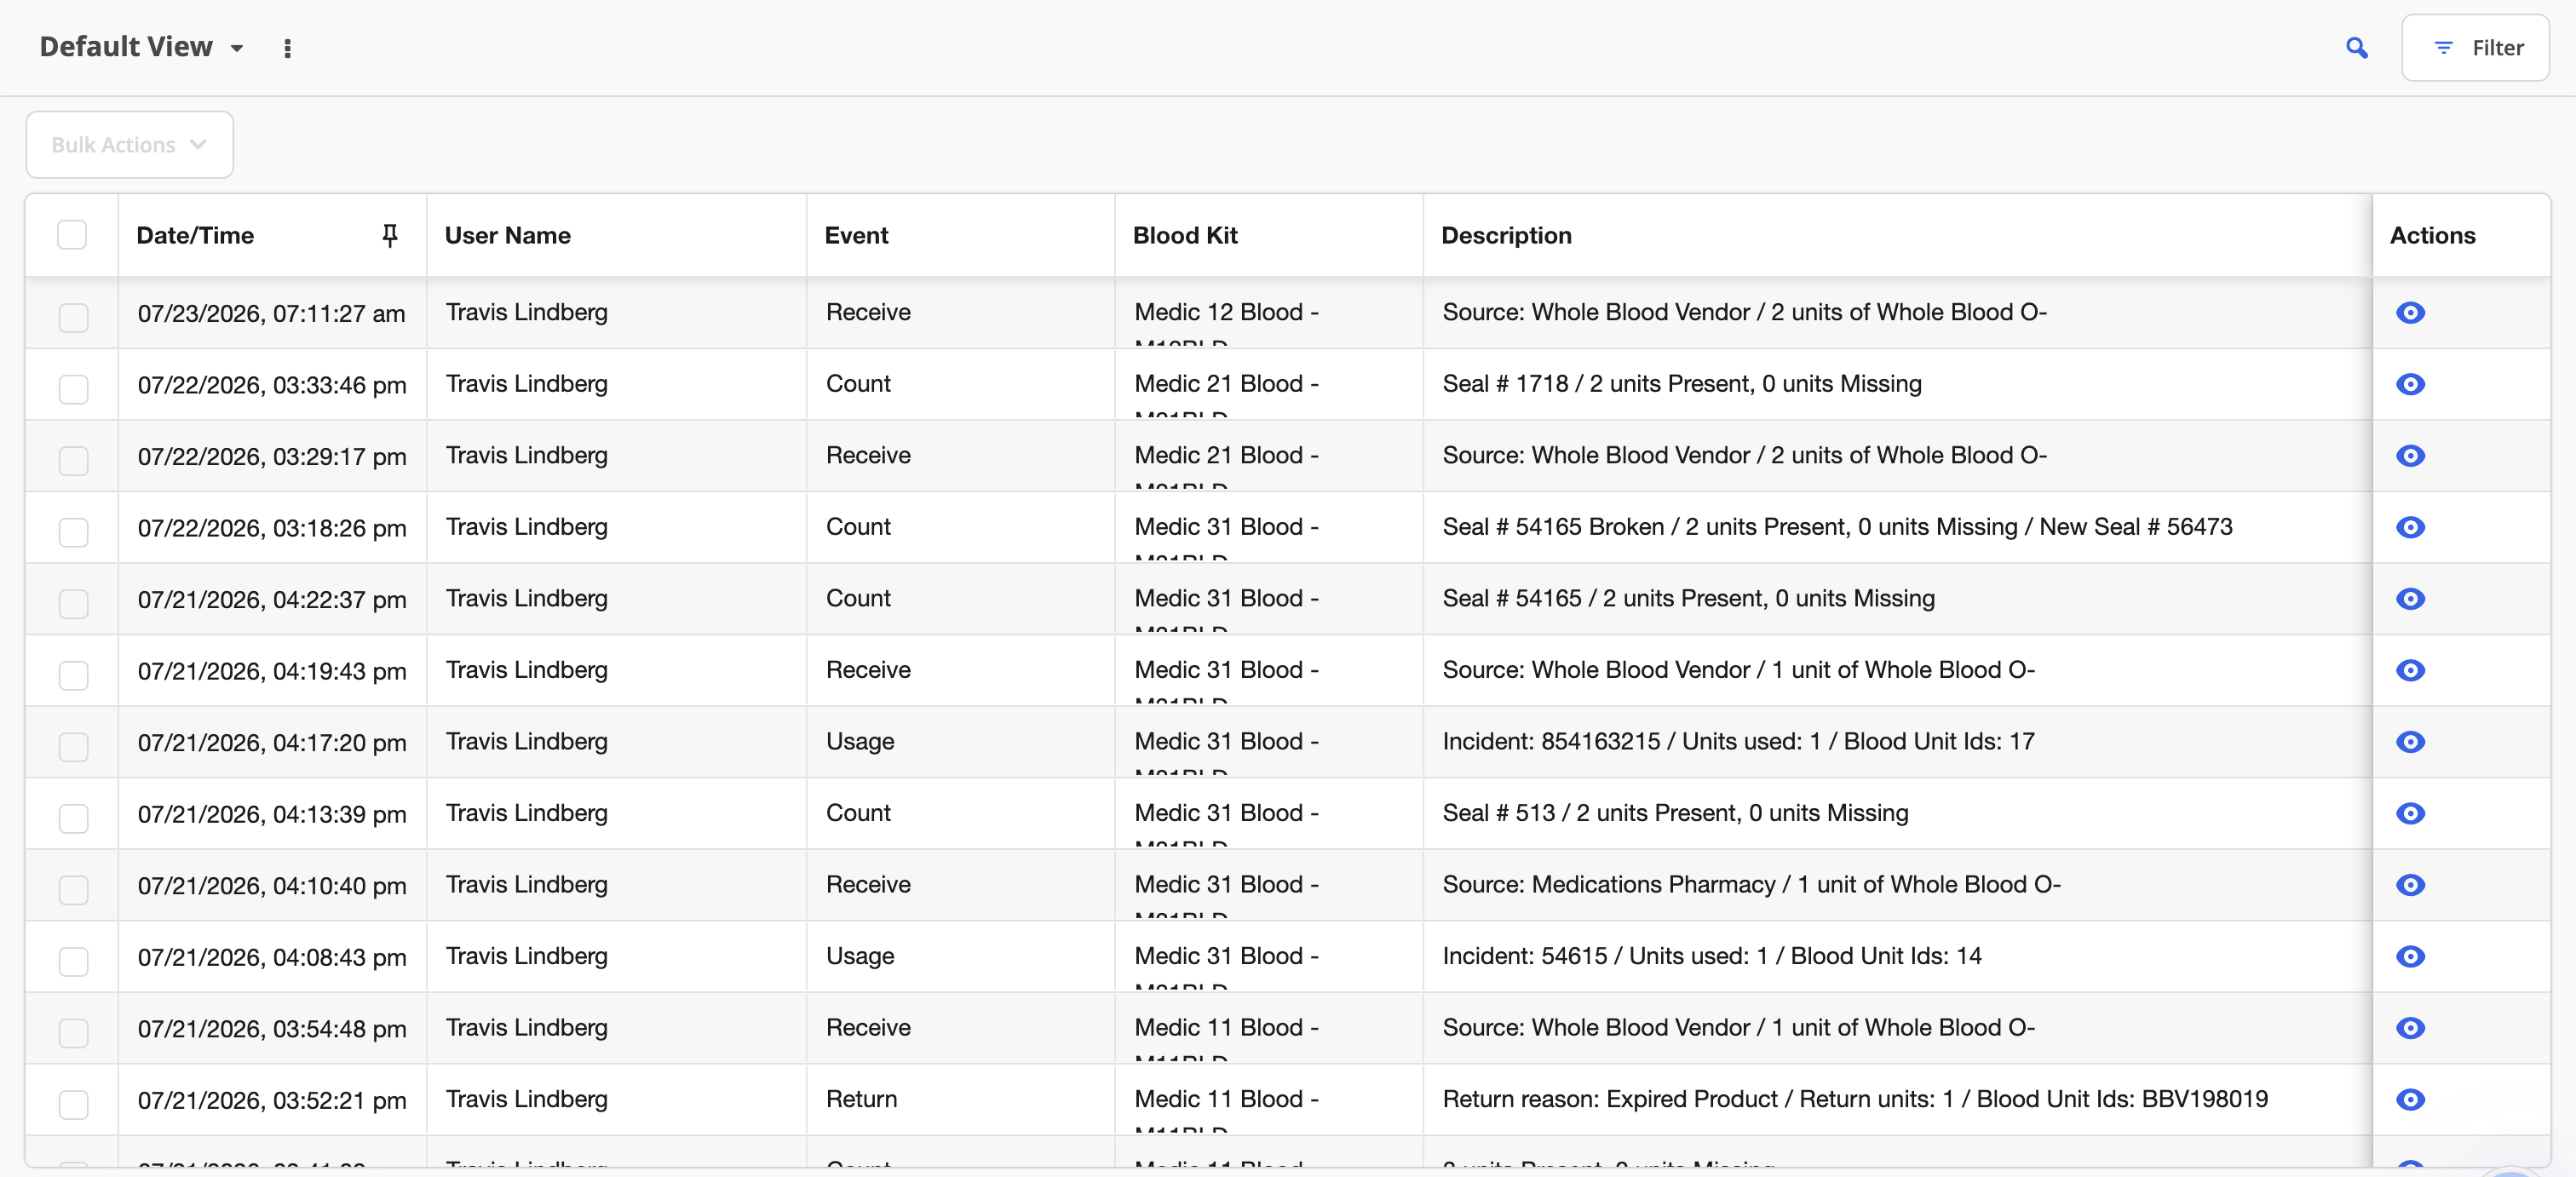Check the 07/21/2026 04:08:43 pm row
The image size is (2576, 1177).
(x=73, y=961)
